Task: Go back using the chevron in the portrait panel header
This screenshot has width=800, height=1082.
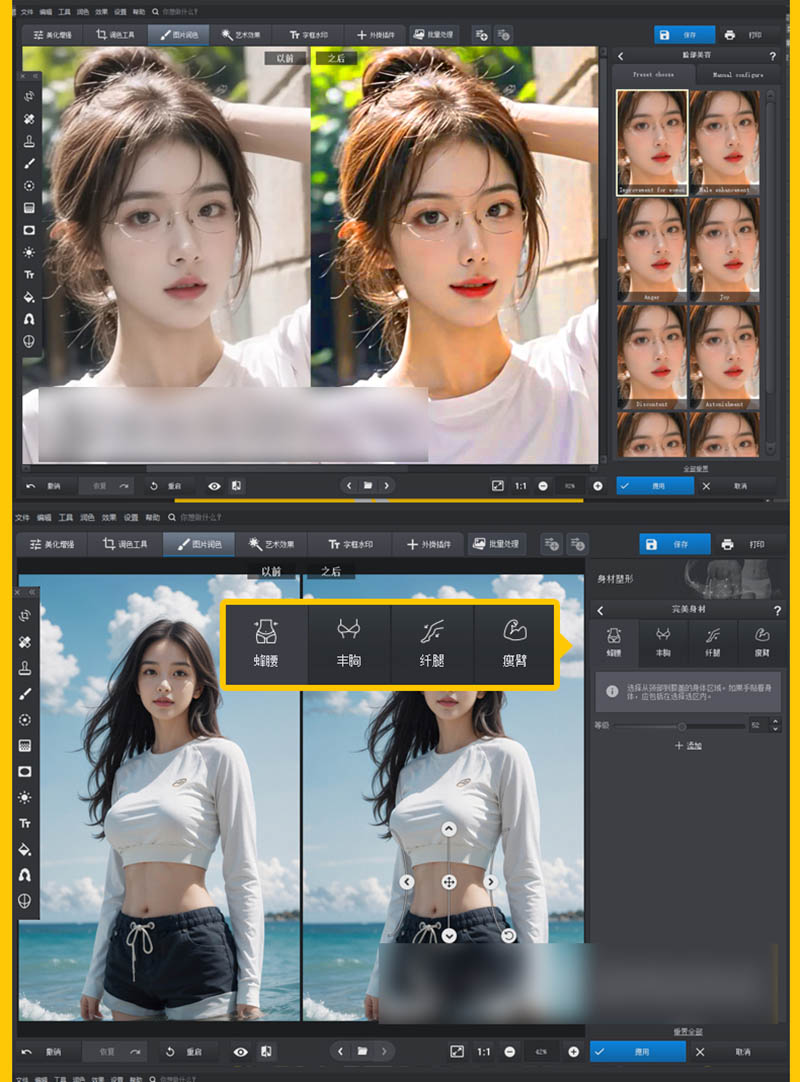Action: click(x=620, y=56)
